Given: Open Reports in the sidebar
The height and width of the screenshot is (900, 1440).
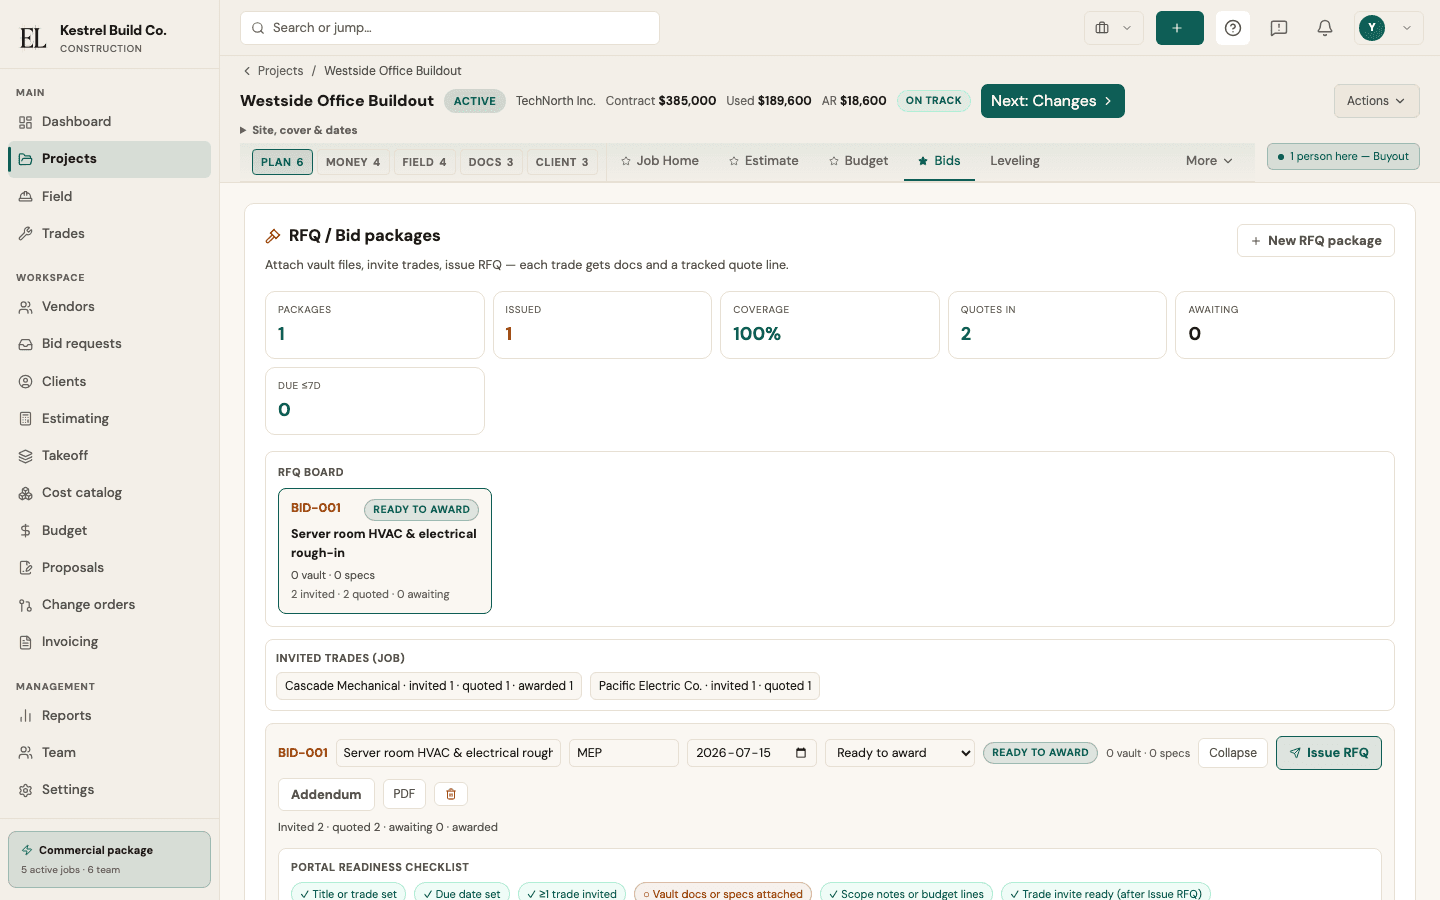Looking at the screenshot, I should [x=109, y=716].
